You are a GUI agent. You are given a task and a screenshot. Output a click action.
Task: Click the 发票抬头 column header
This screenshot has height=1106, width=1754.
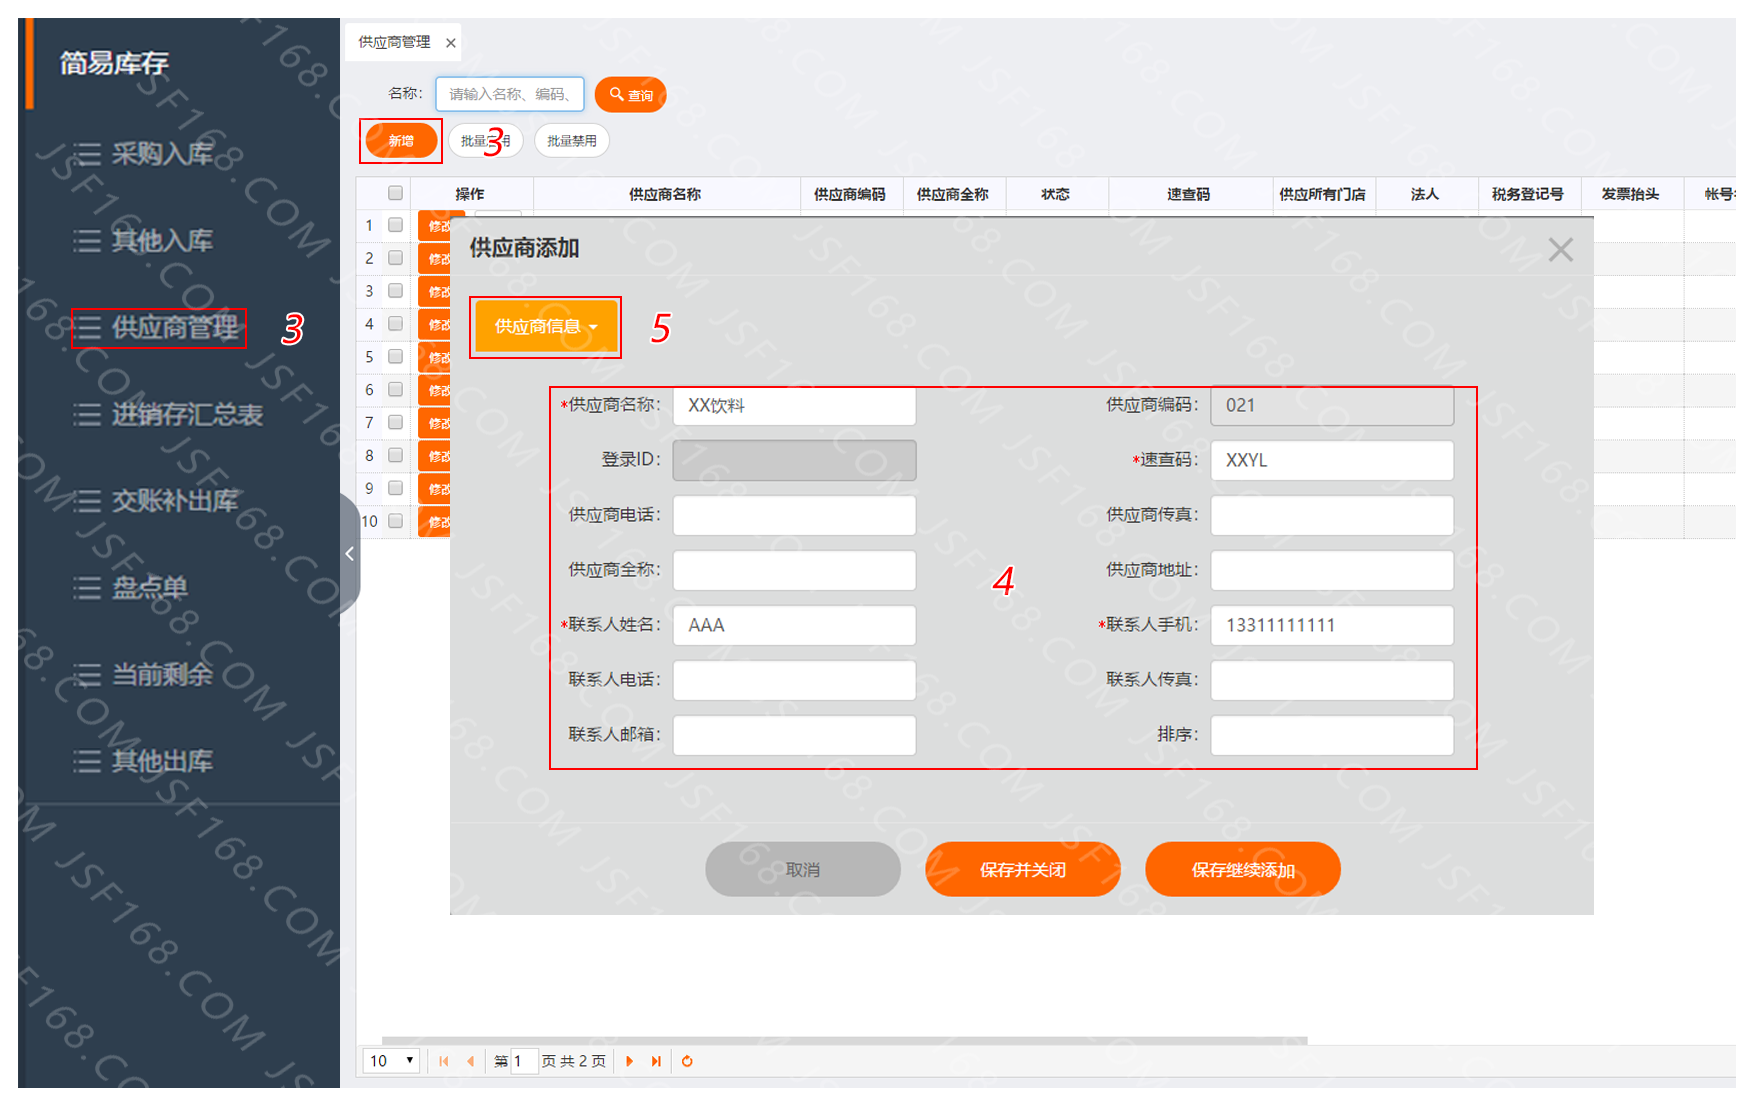coord(1630,194)
